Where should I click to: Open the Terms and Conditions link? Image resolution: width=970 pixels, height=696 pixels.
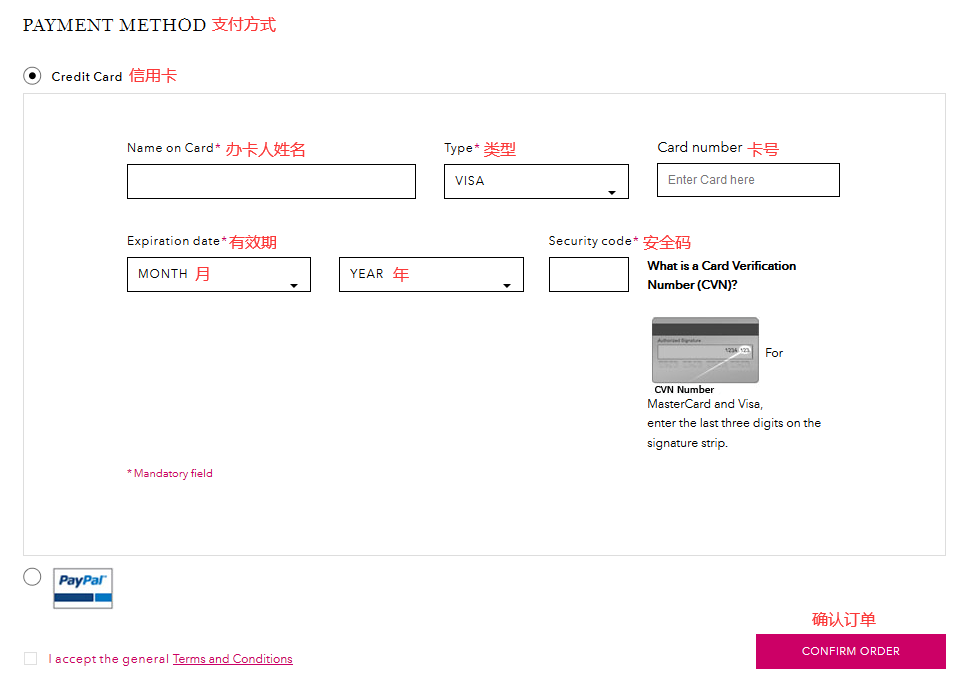click(x=233, y=659)
